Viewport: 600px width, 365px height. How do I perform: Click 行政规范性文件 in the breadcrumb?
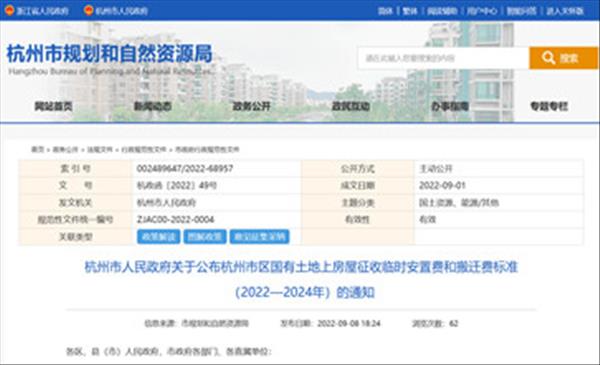(x=144, y=149)
